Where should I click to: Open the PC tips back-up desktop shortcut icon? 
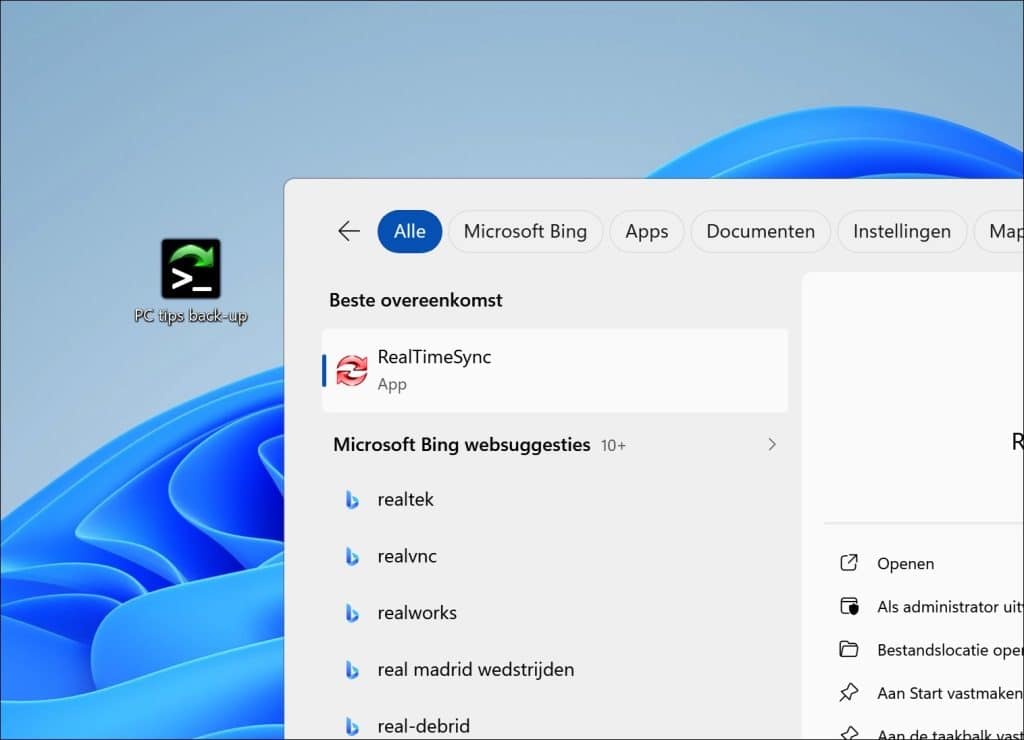[x=191, y=268]
